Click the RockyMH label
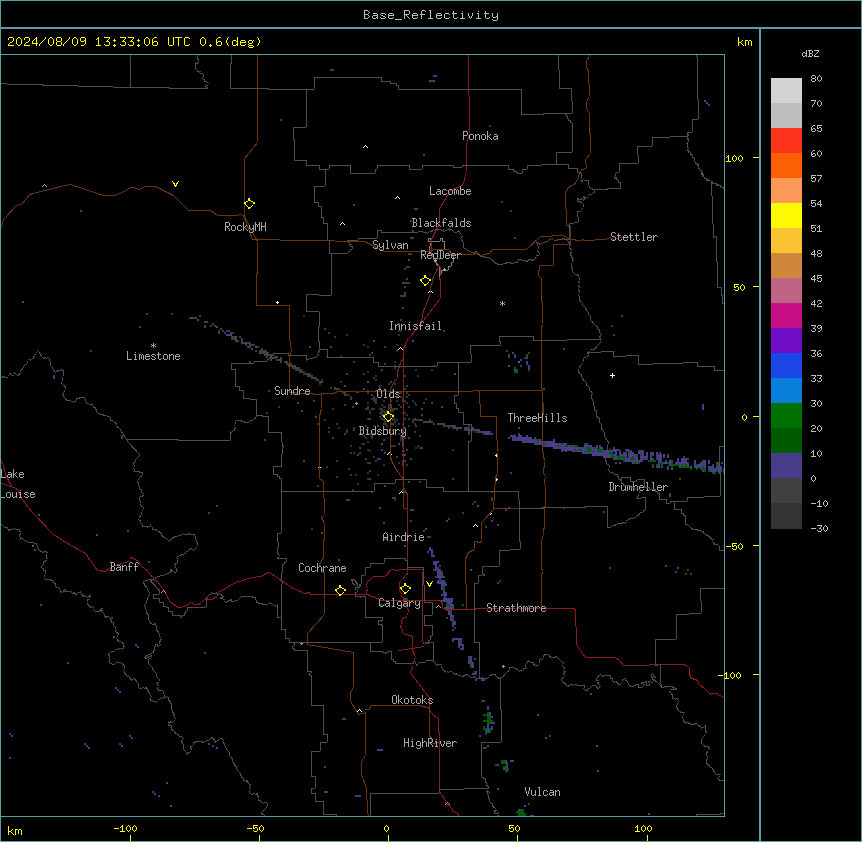 click(x=245, y=226)
